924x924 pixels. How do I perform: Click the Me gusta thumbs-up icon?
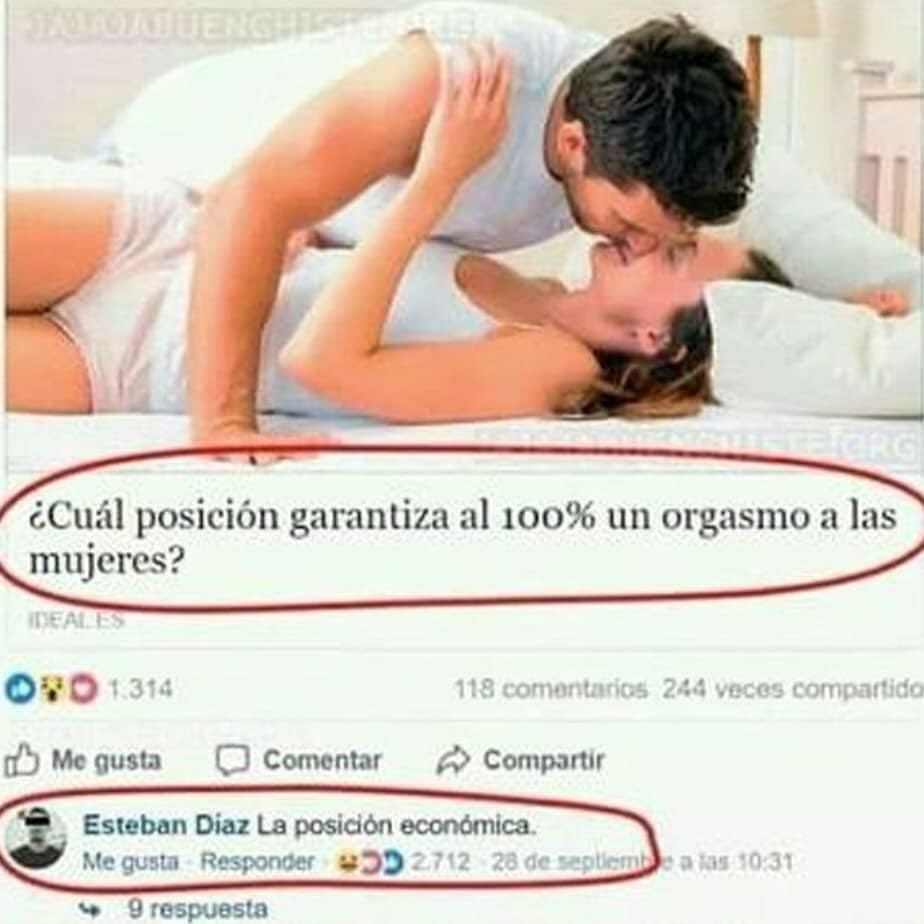coord(21,760)
